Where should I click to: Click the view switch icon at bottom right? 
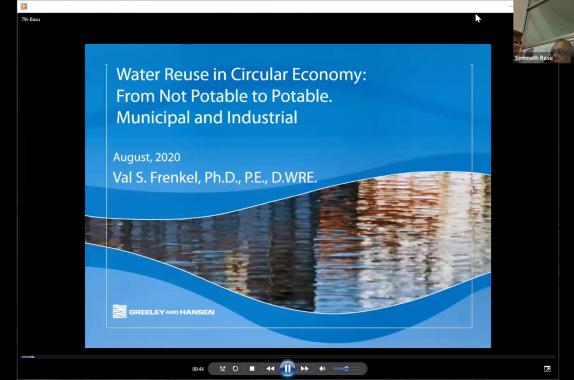[x=547, y=369]
